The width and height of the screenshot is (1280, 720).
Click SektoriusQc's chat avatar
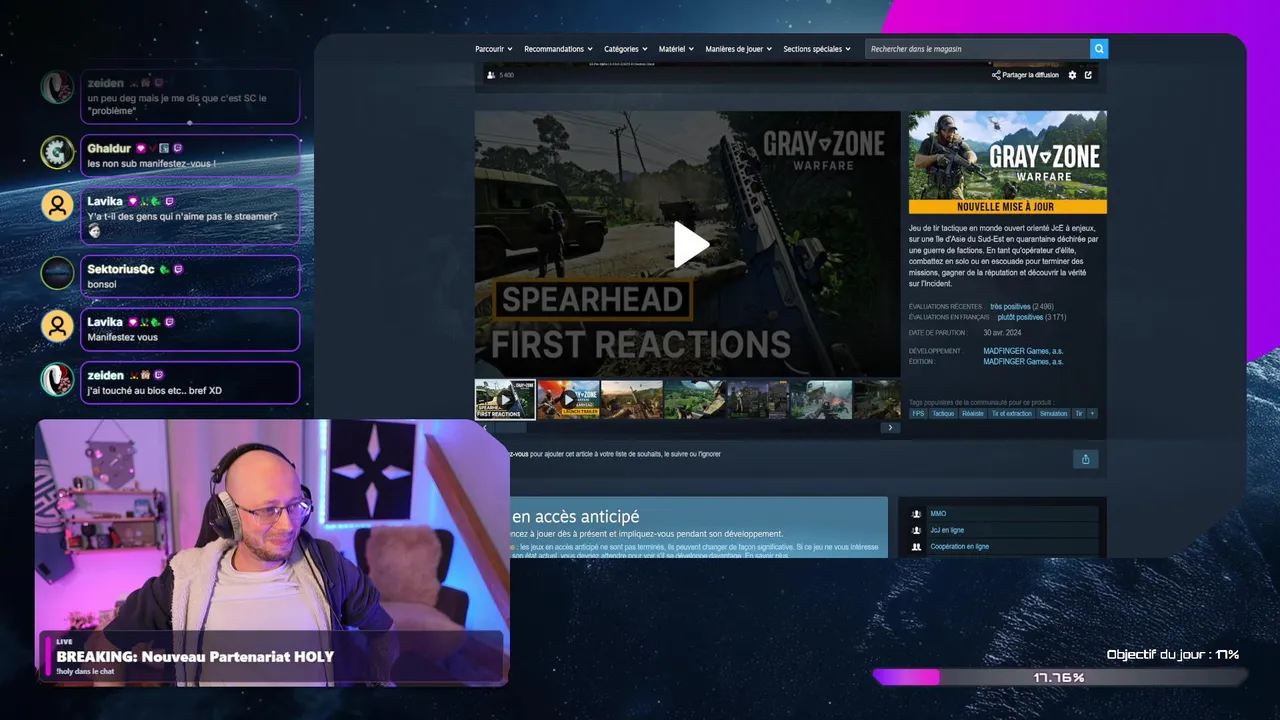click(57, 273)
